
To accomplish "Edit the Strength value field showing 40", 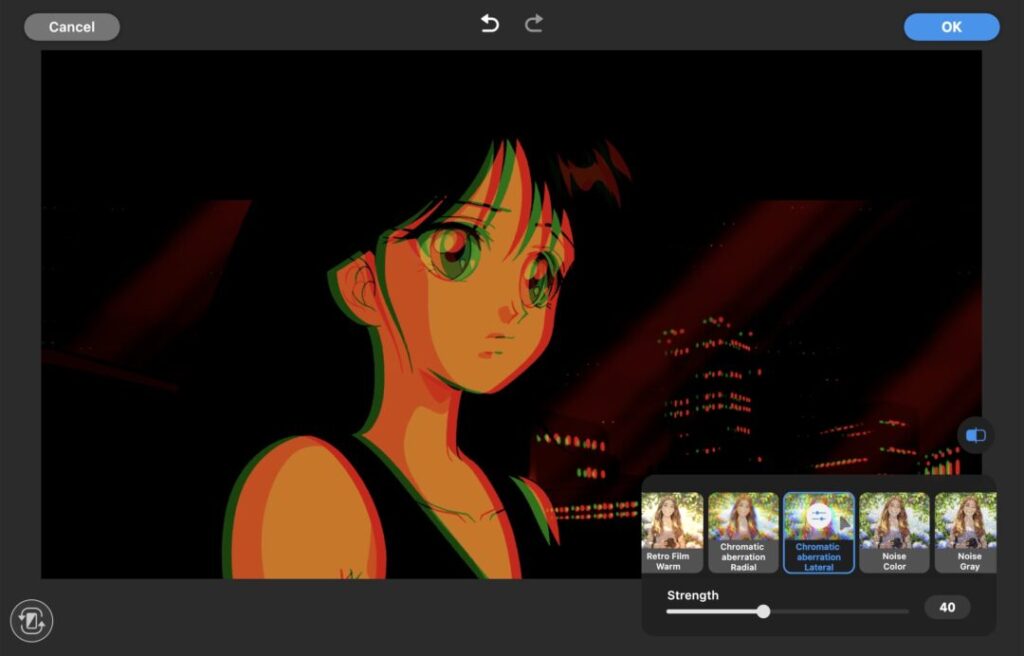I will (946, 607).
